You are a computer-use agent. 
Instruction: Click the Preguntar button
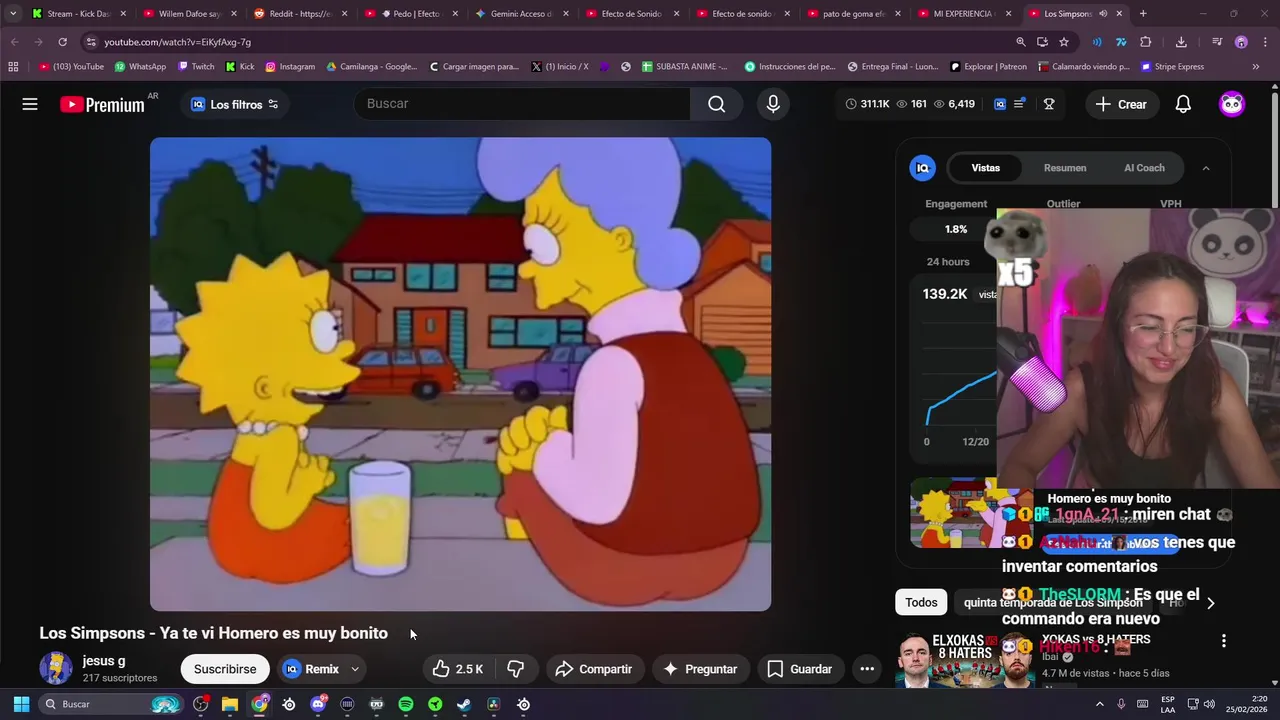(x=700, y=669)
